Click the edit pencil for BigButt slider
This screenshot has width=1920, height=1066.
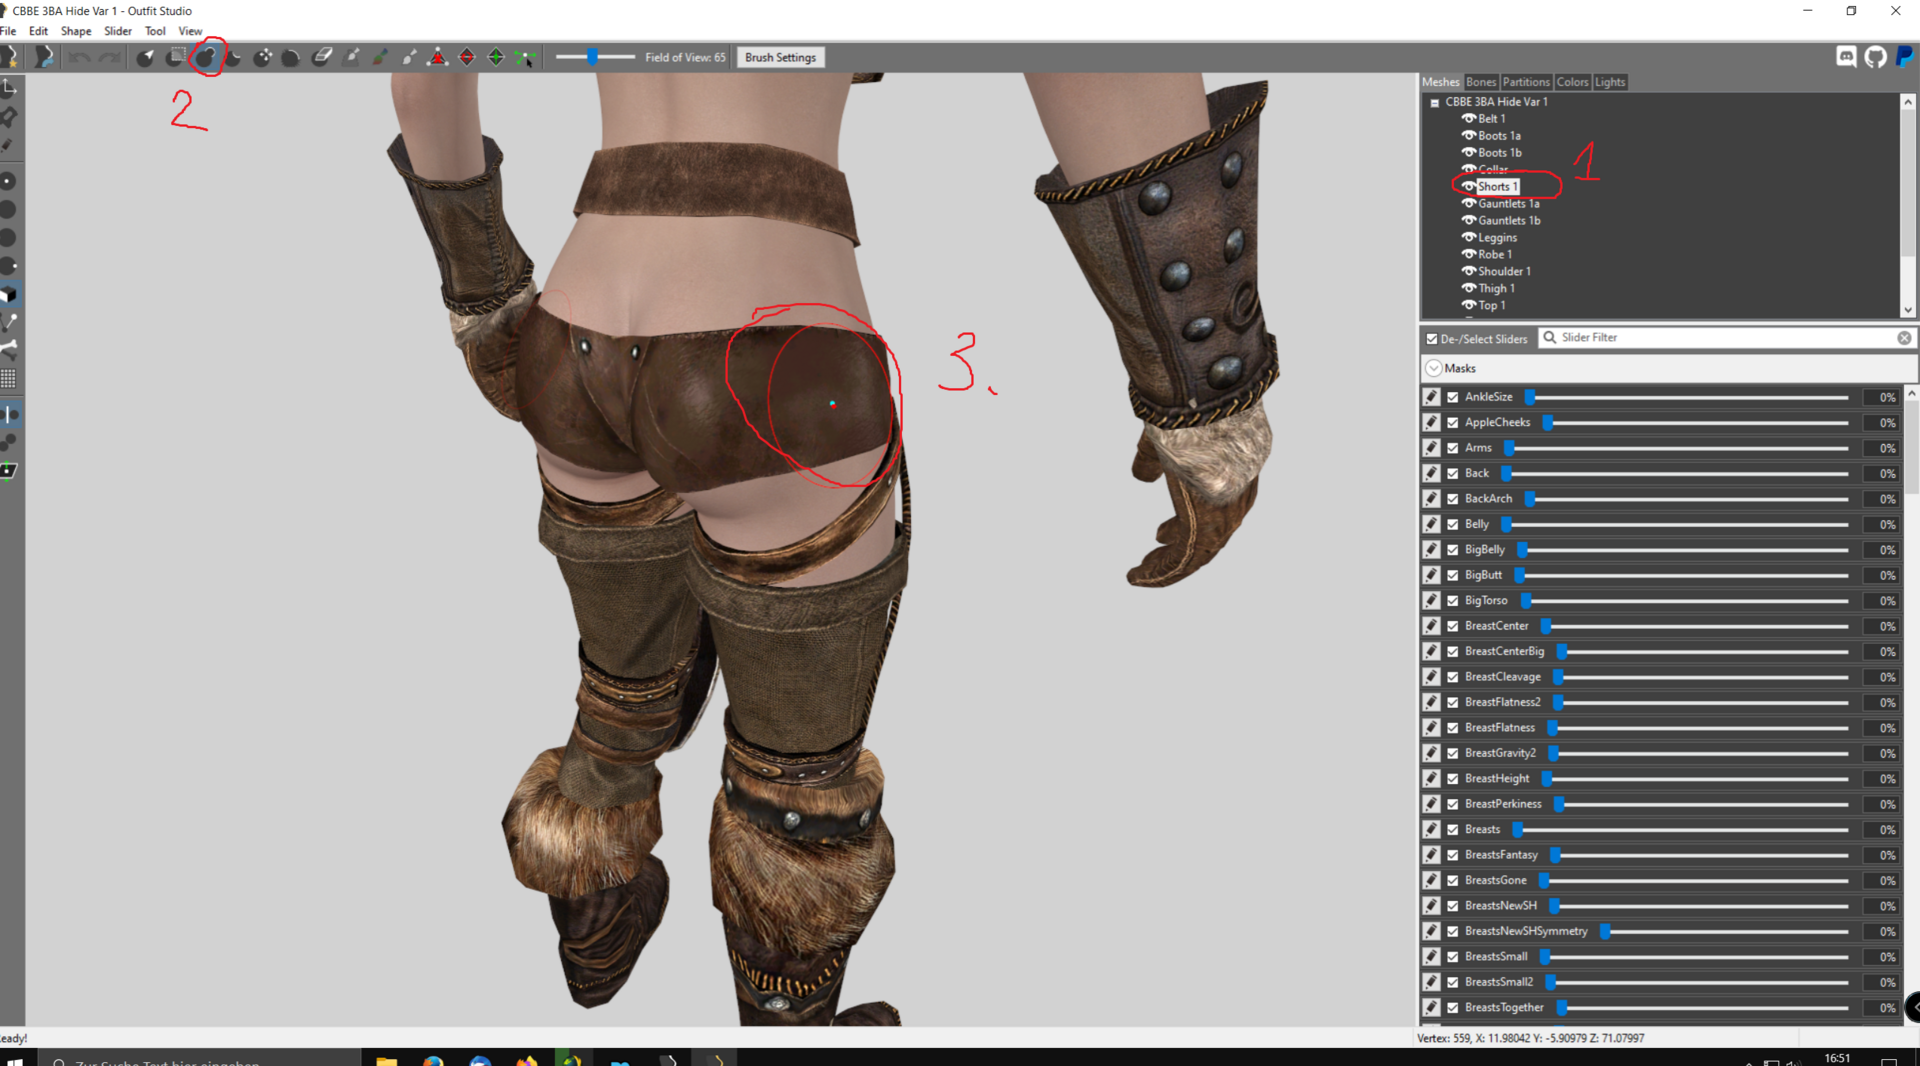pos(1432,575)
